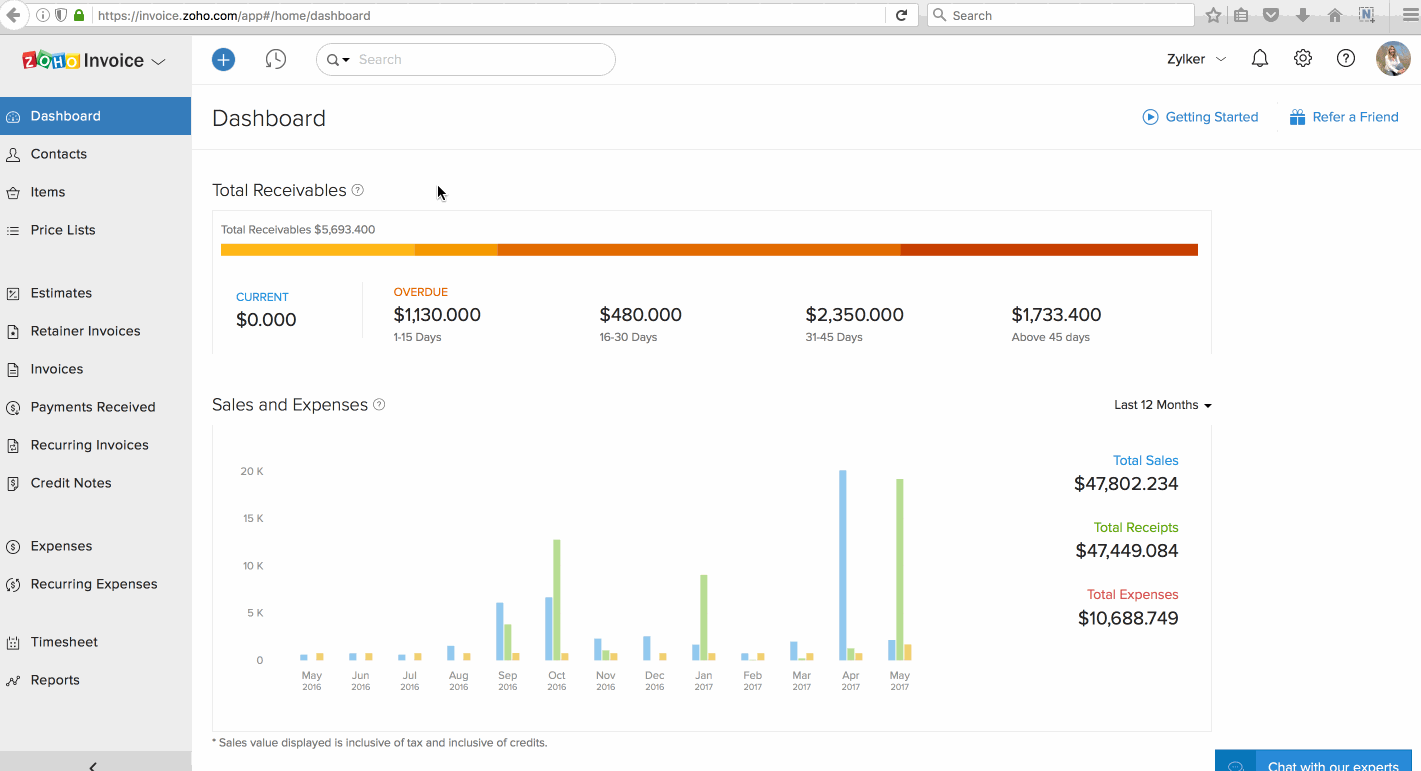Open the notifications bell icon

tap(1260, 59)
